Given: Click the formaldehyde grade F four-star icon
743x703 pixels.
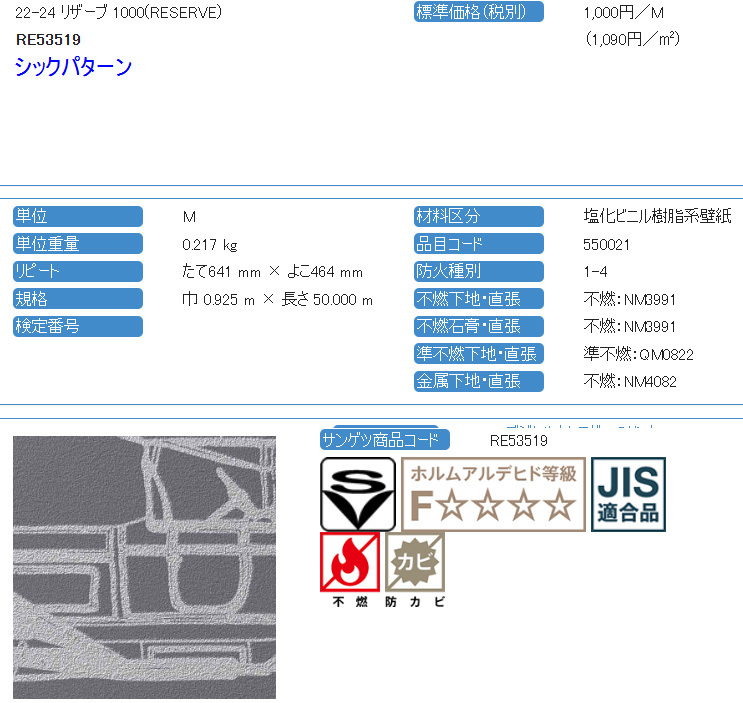Looking at the screenshot, I should (x=493, y=494).
